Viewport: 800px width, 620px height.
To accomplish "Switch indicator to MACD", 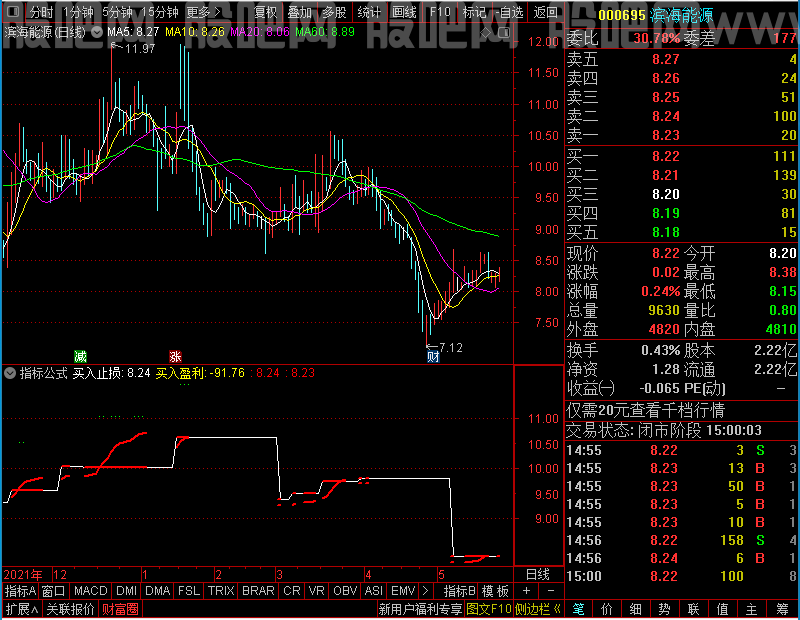I will 90,591.
